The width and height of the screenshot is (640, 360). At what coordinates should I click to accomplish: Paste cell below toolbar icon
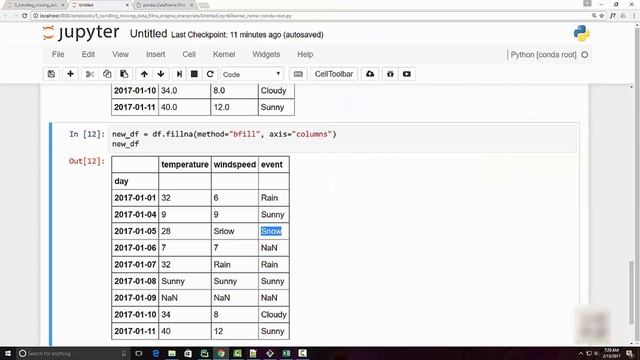124,74
